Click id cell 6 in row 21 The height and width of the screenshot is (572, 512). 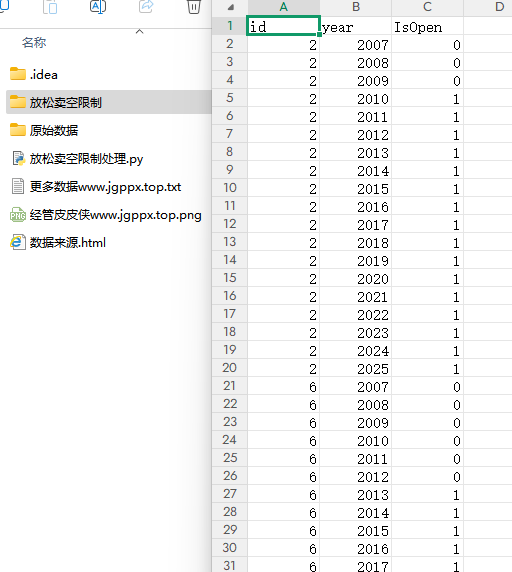point(283,387)
